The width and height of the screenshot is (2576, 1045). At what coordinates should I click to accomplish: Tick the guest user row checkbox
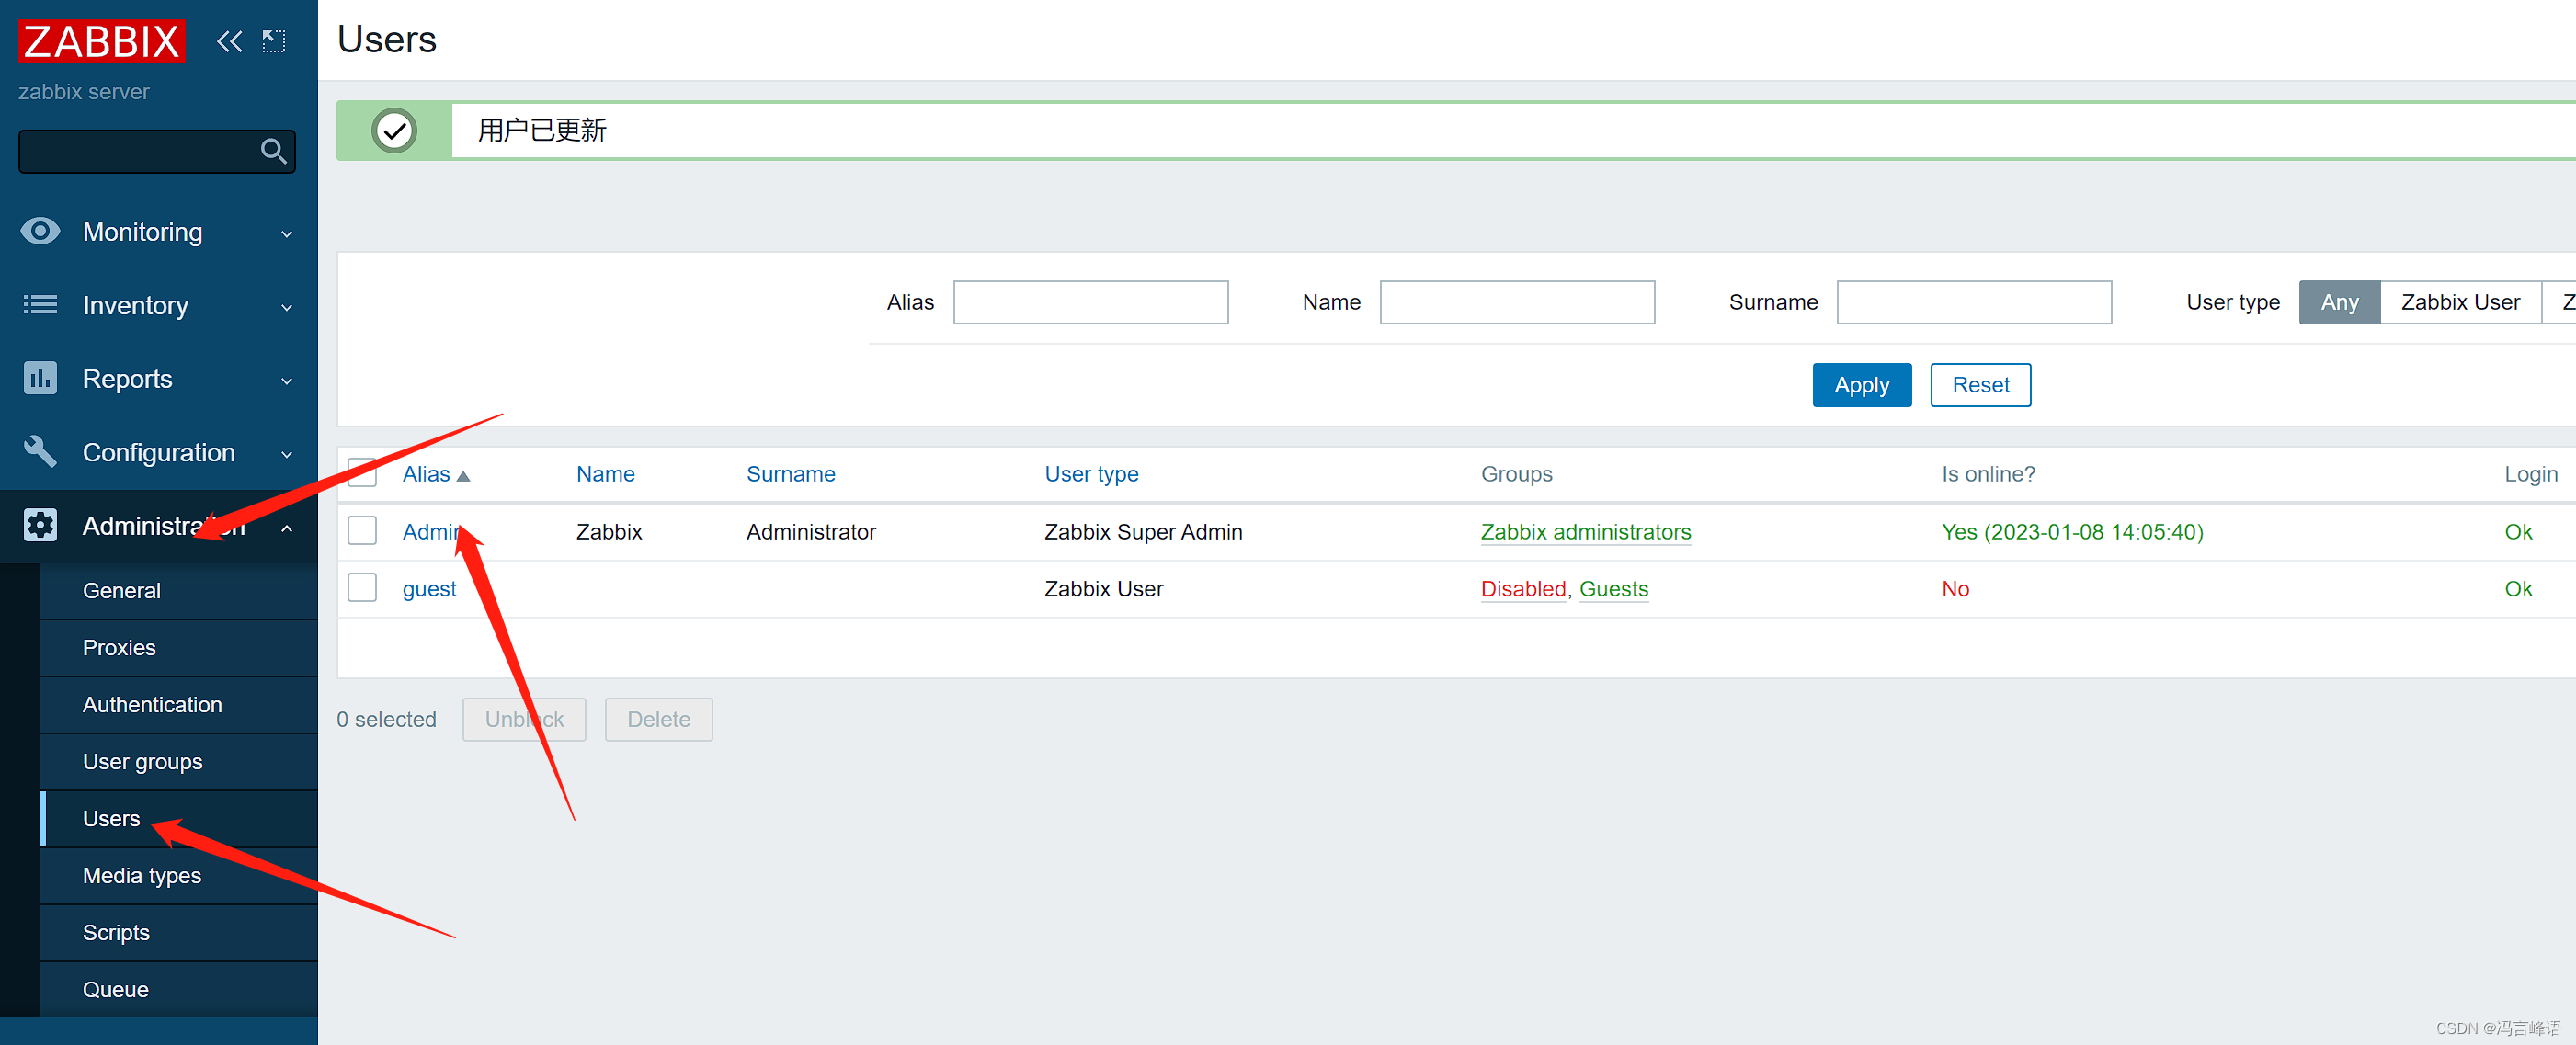(361, 588)
